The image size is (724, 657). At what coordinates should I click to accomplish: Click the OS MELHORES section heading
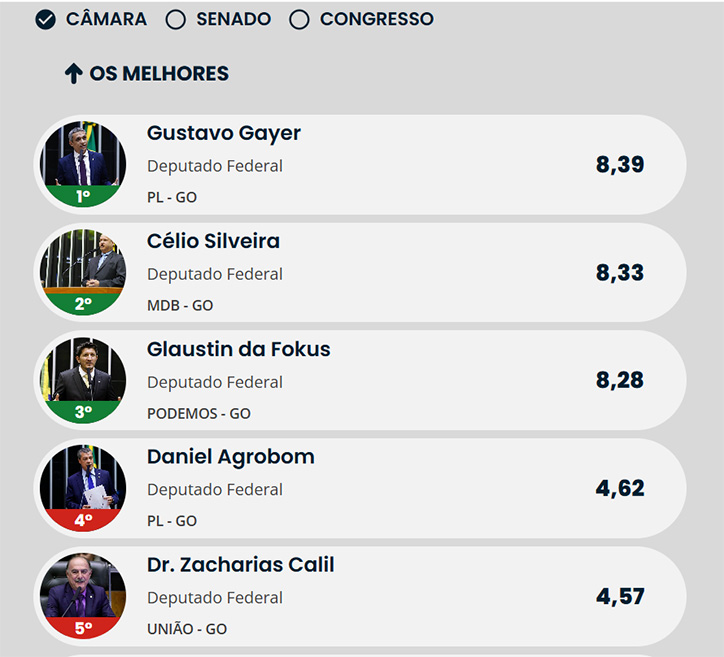point(159,74)
